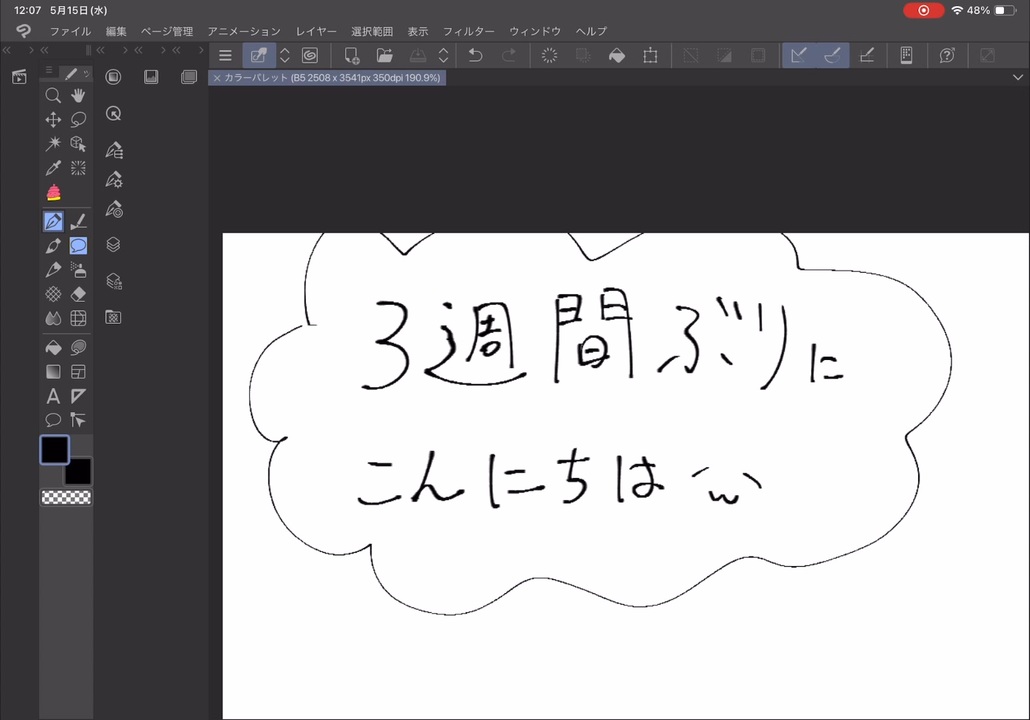
Task: Open the 表示 menu
Action: click(418, 32)
